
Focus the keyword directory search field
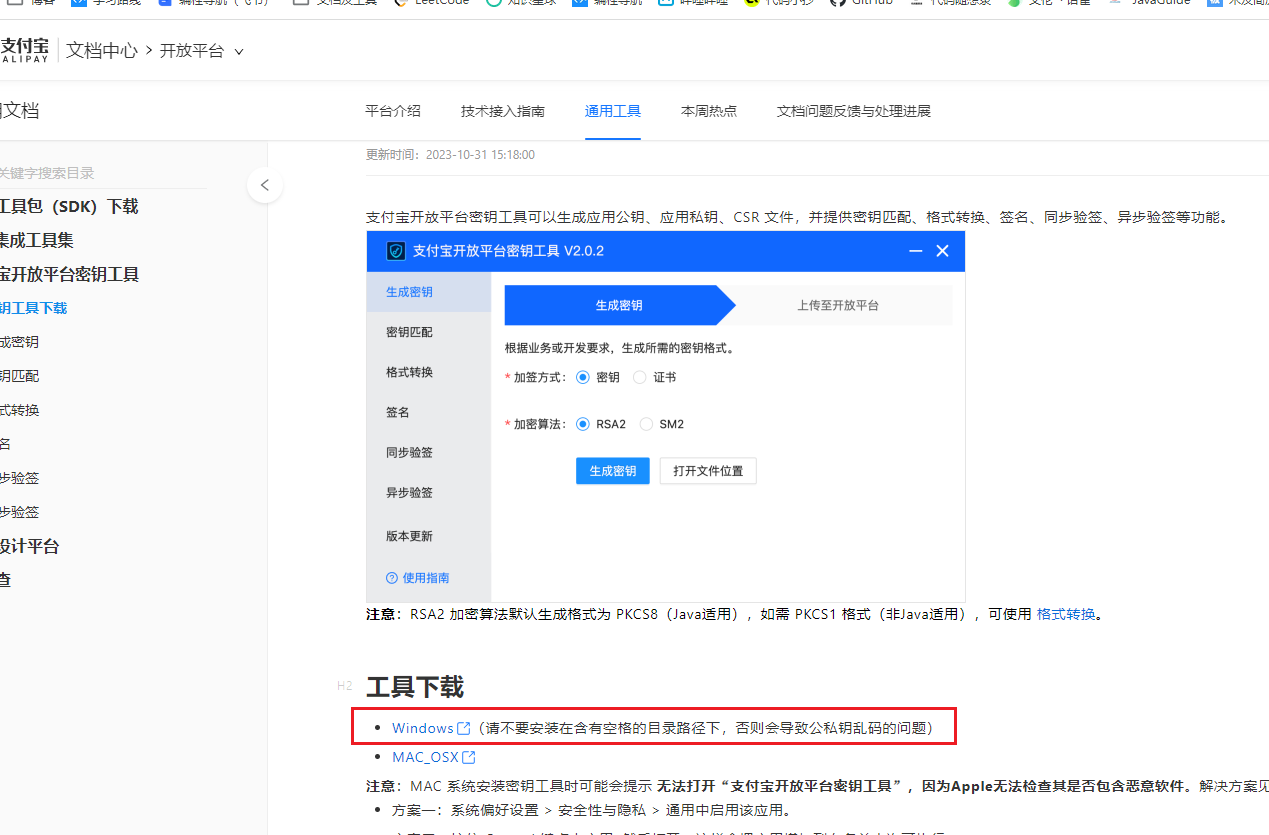(104, 173)
